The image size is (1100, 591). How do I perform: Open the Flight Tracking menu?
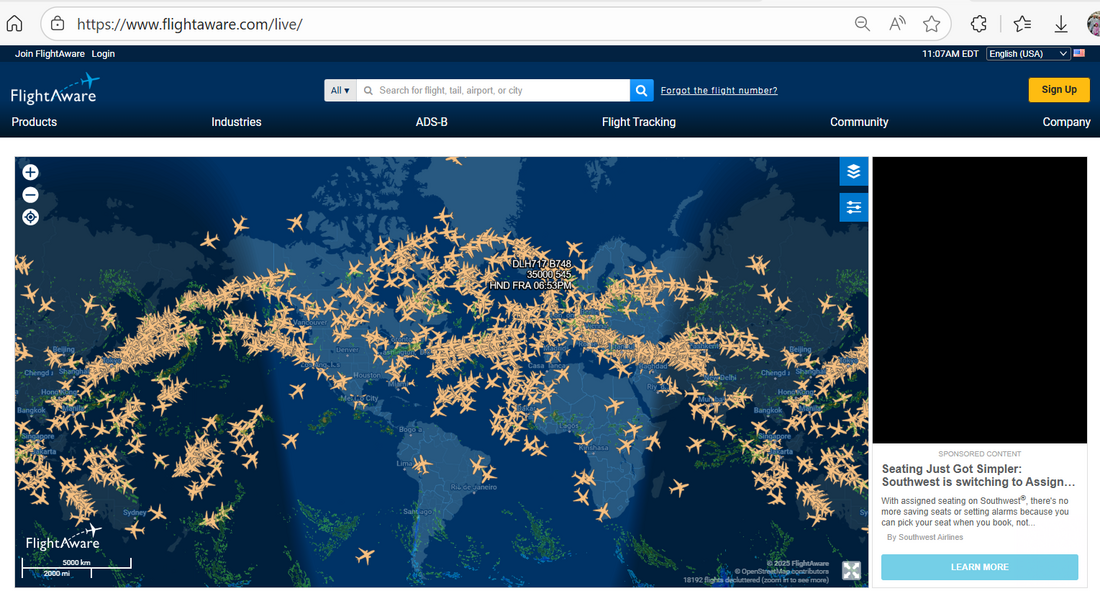click(x=638, y=121)
